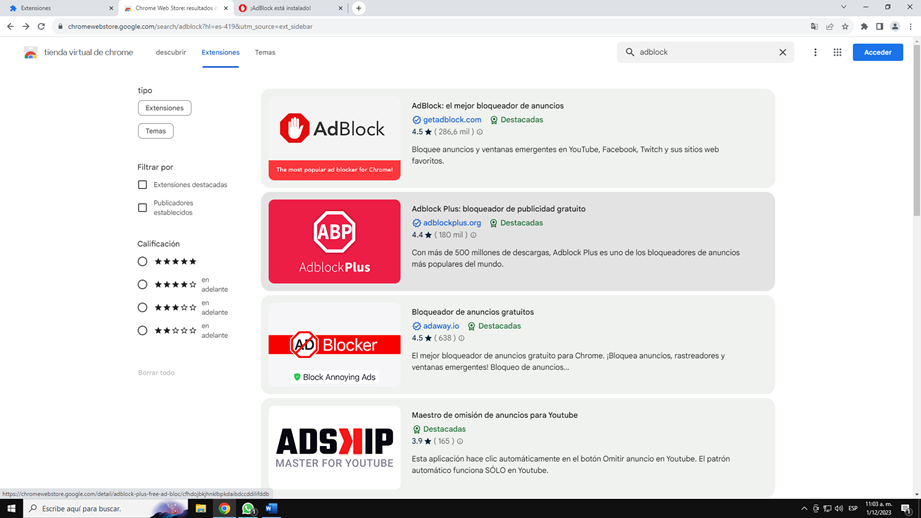Open the taskbar clock and date
The height and width of the screenshot is (518, 921).
pos(879,509)
